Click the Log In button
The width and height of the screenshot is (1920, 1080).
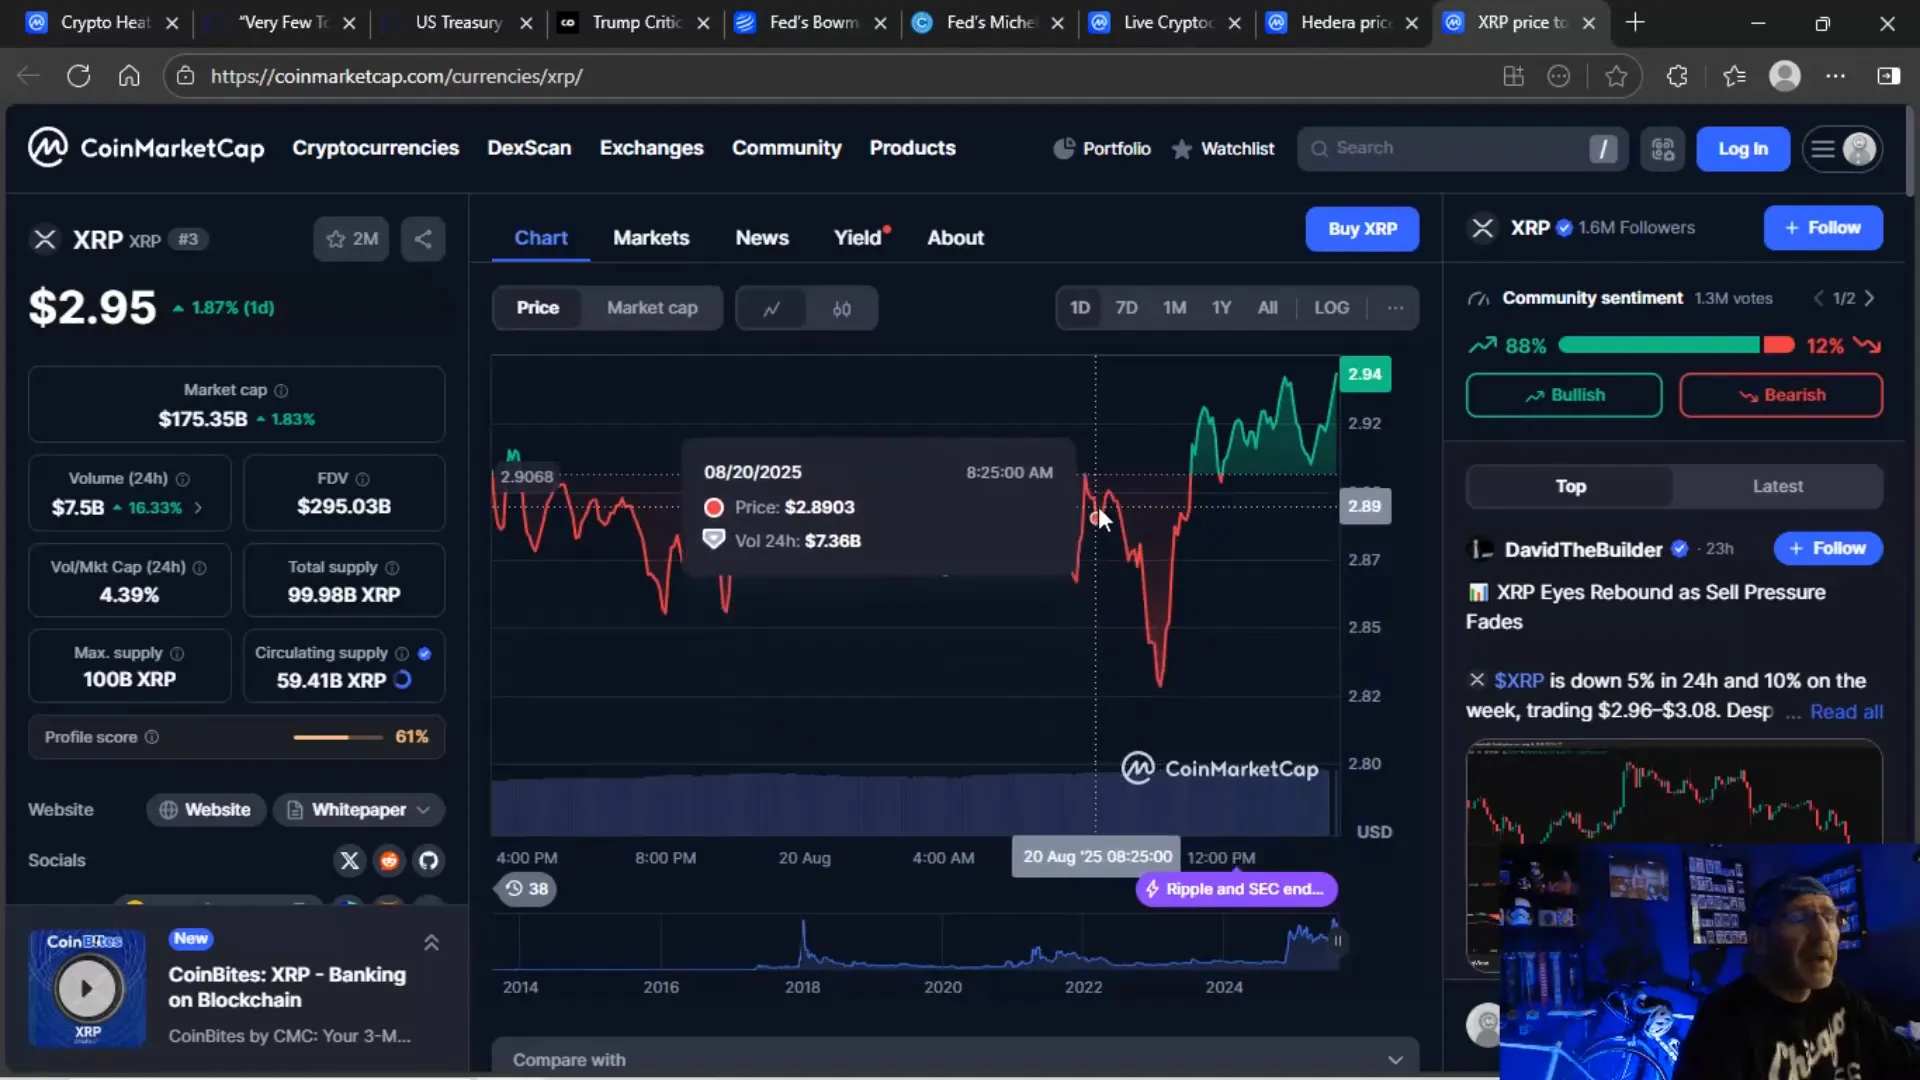pos(1742,149)
